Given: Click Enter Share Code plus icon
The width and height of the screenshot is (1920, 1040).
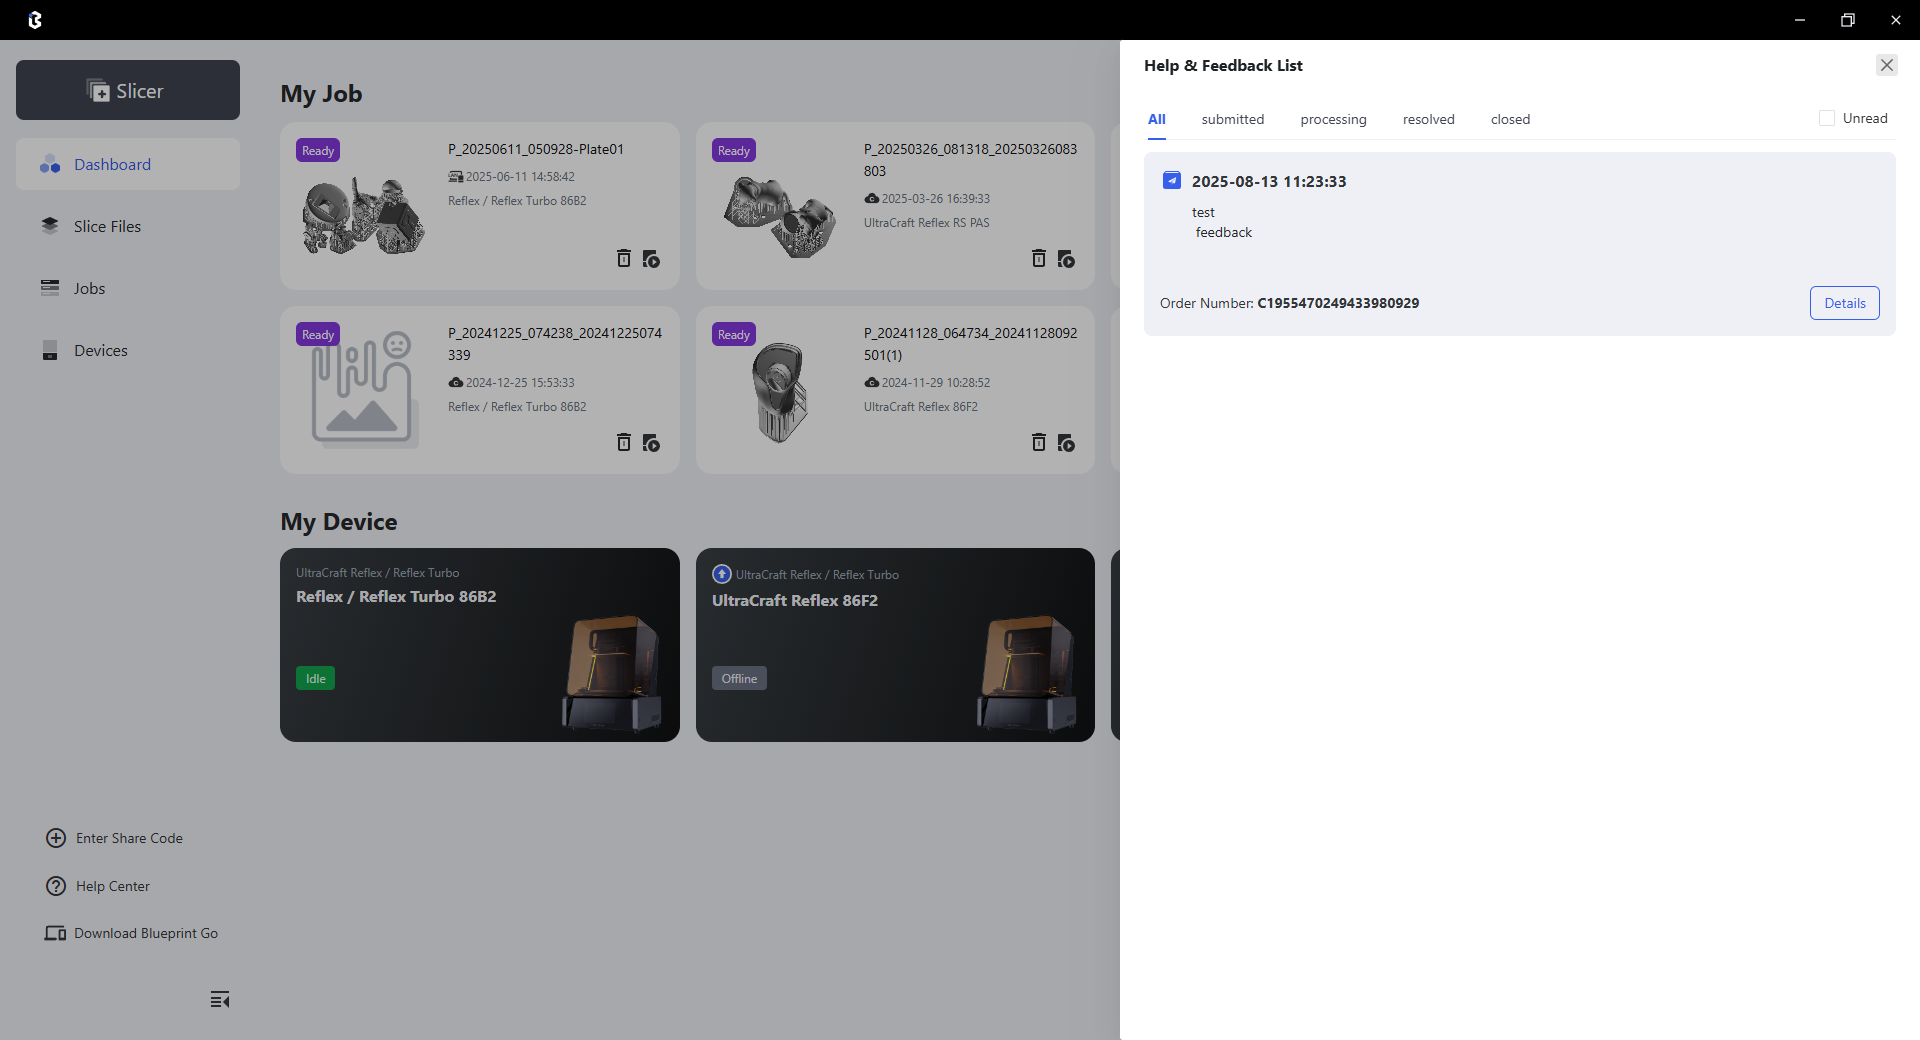Looking at the screenshot, I should (x=56, y=838).
